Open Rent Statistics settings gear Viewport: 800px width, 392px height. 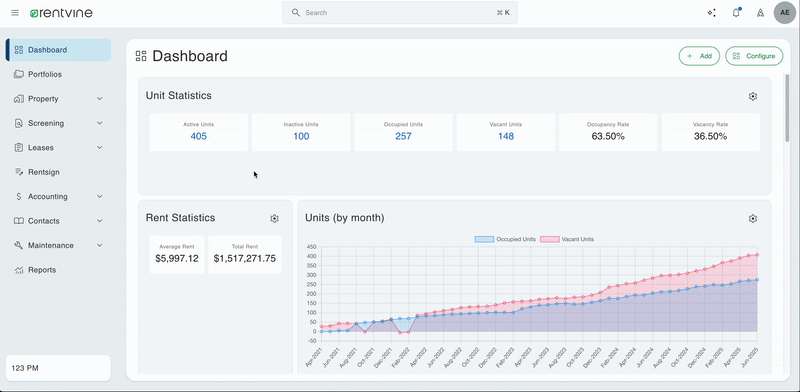pyautogui.click(x=274, y=218)
